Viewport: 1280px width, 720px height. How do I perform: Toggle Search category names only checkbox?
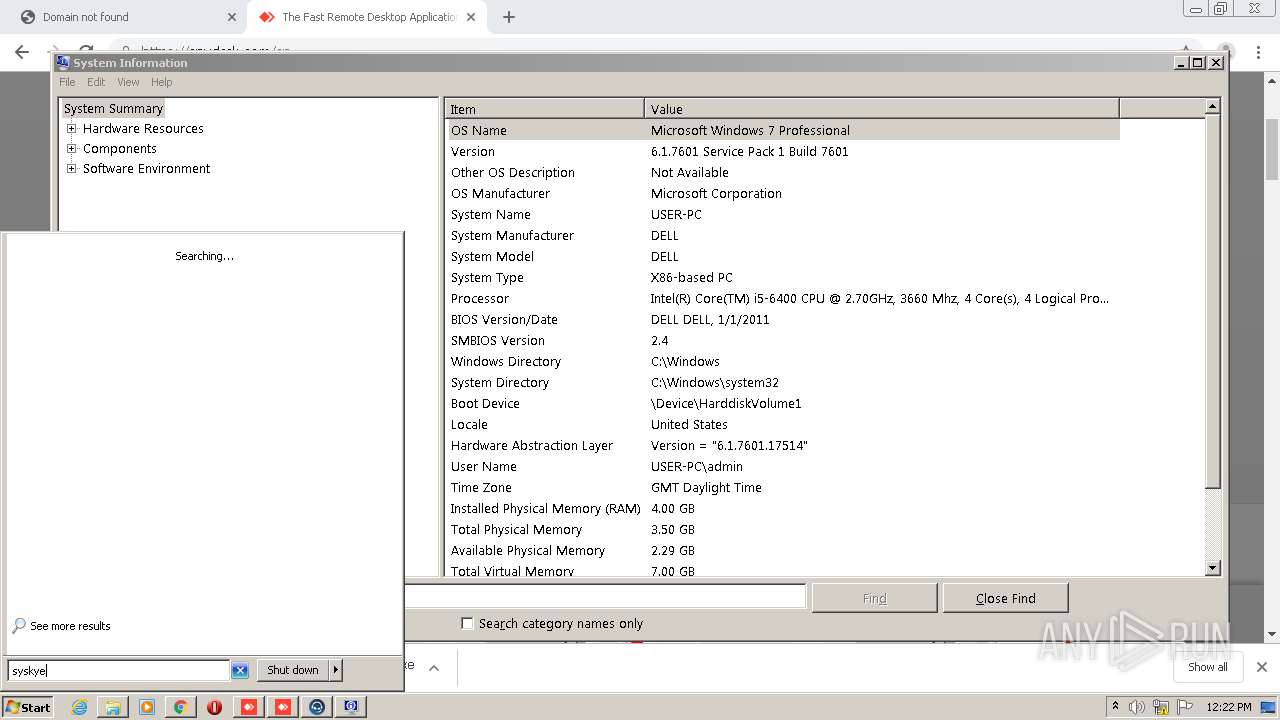(x=467, y=623)
